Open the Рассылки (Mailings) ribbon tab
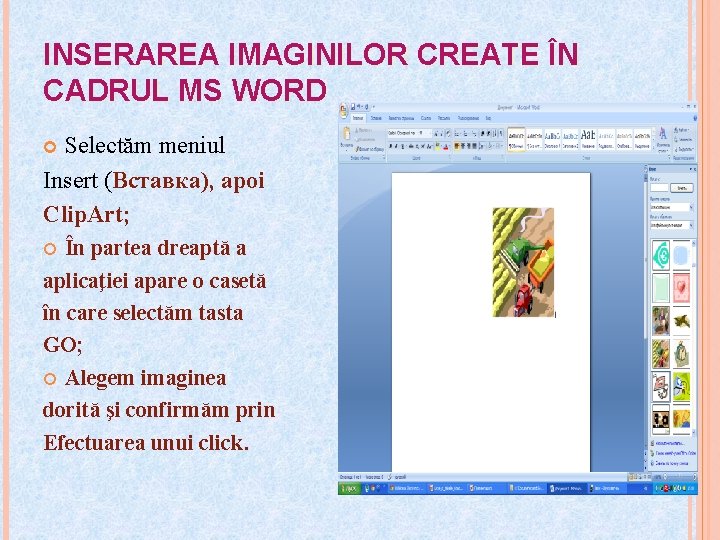The width and height of the screenshot is (720, 540). pyautogui.click(x=444, y=118)
